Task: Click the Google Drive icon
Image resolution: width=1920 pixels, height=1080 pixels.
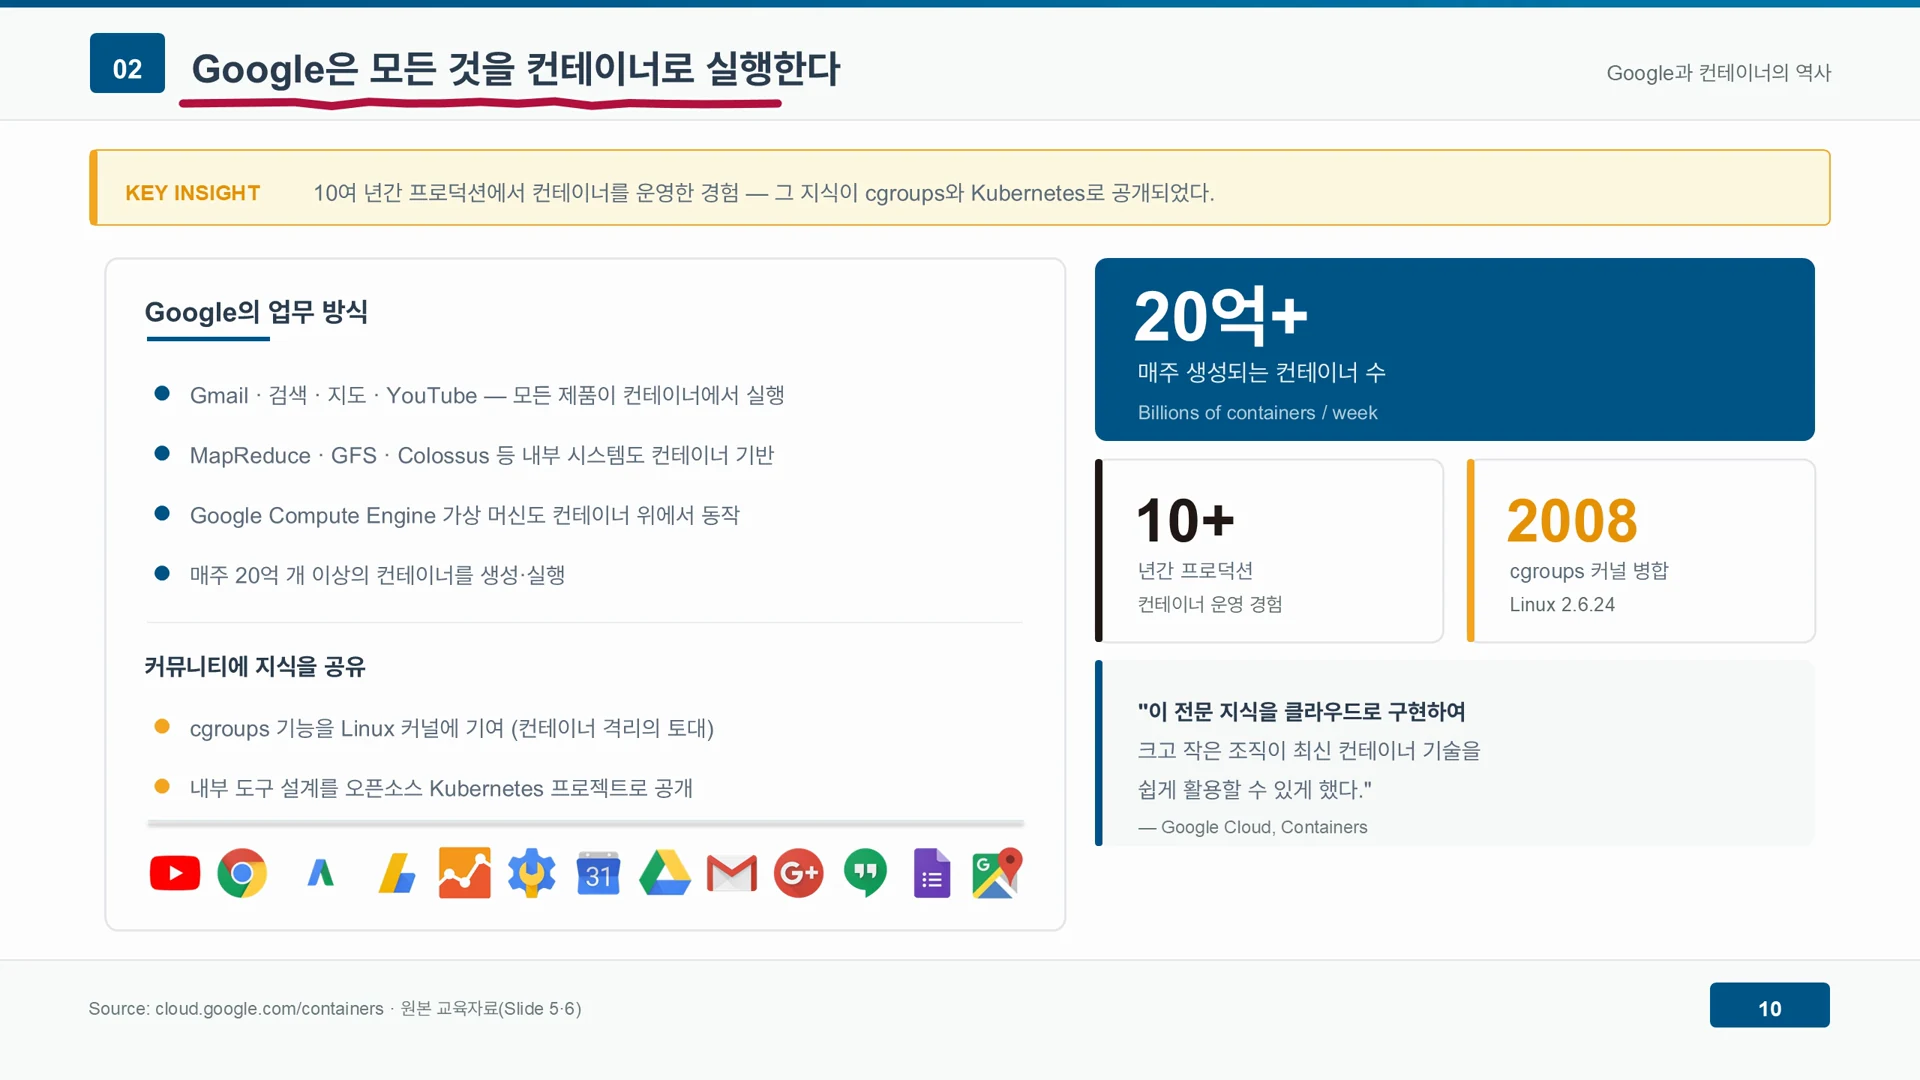Action: pos(665,873)
